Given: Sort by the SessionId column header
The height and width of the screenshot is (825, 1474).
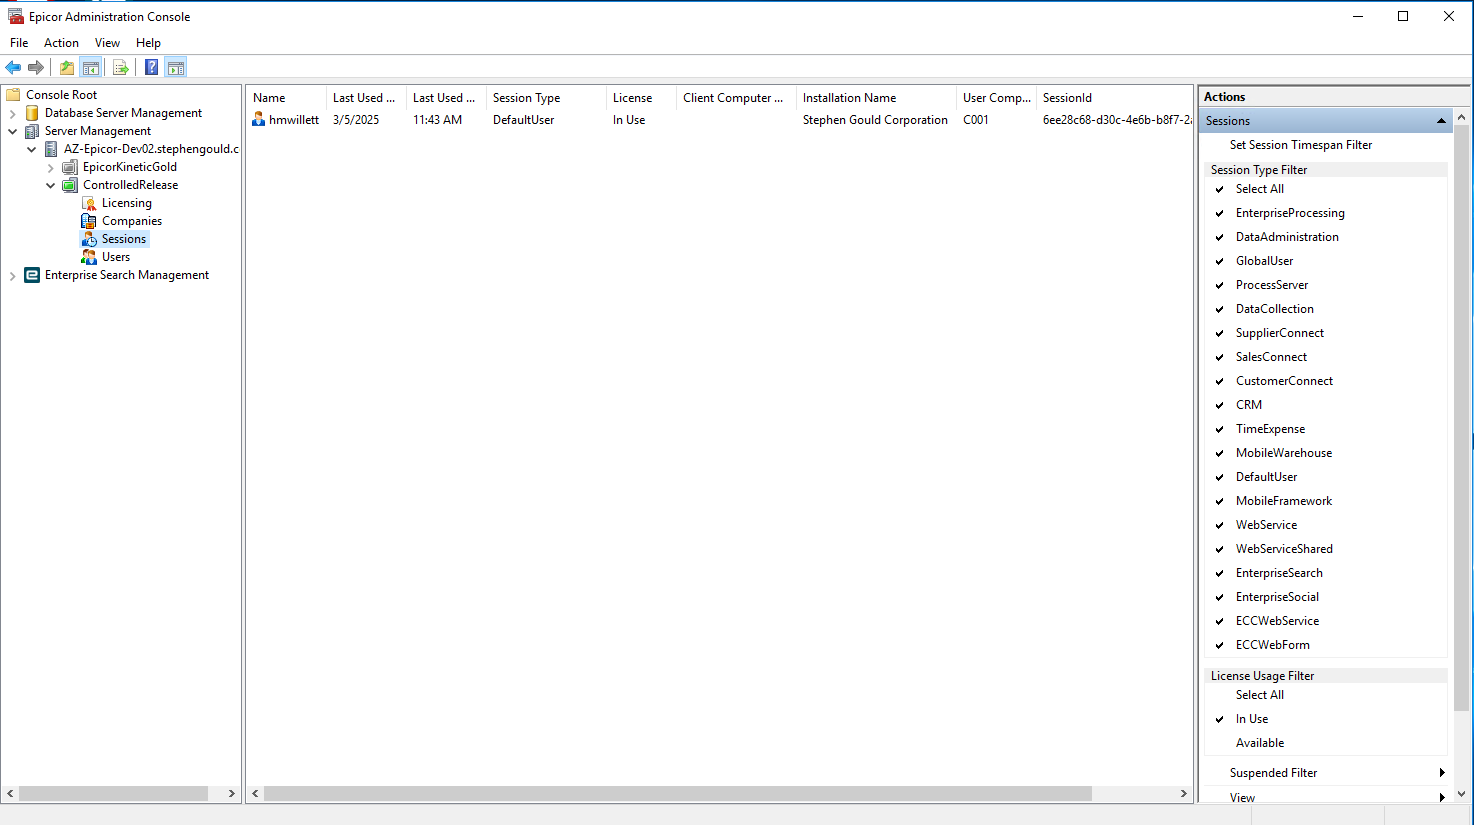Looking at the screenshot, I should pyautogui.click(x=1114, y=98).
